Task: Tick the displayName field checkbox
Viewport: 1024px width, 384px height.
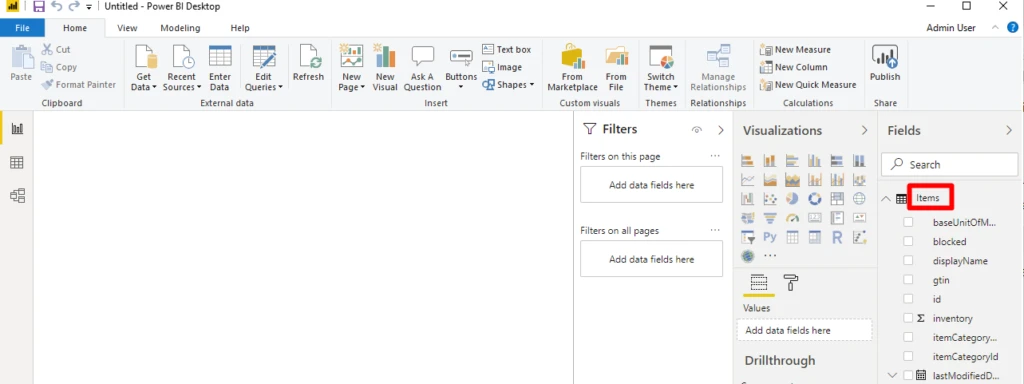Action: (x=908, y=261)
